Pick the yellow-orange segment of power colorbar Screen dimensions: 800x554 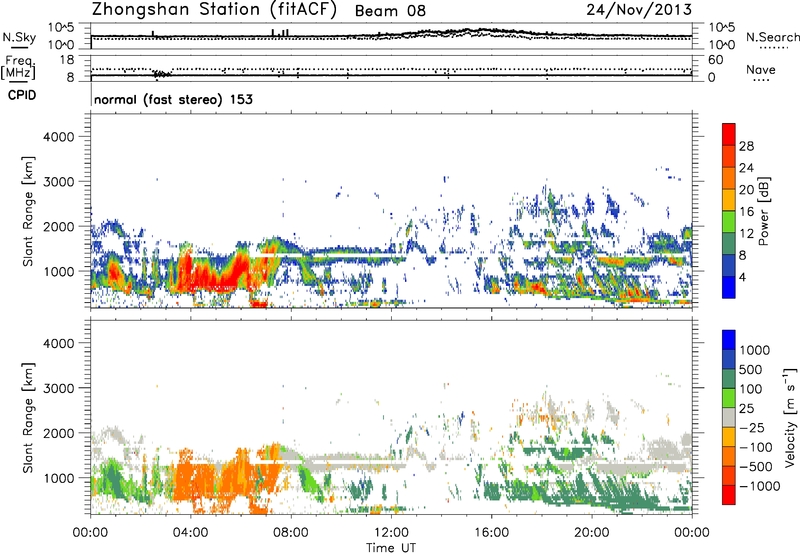click(729, 200)
